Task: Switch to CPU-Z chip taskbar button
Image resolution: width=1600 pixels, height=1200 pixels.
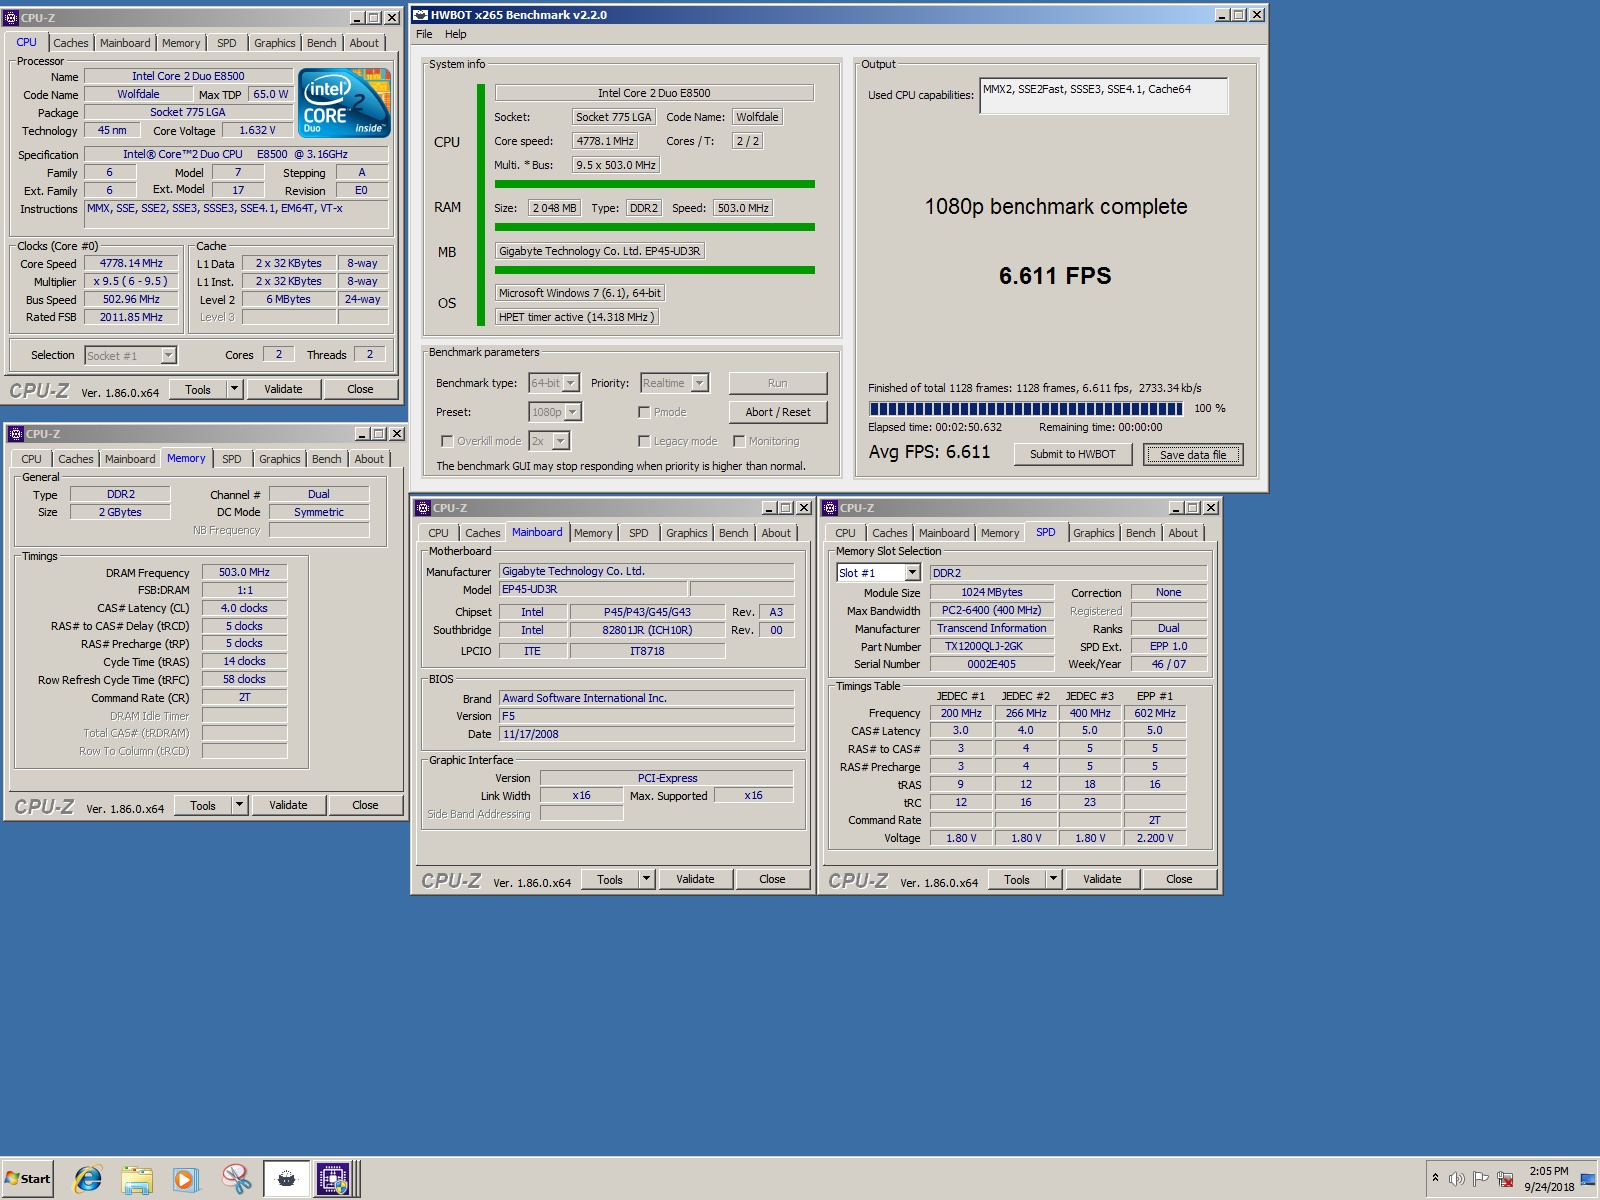Action: click(x=333, y=1180)
